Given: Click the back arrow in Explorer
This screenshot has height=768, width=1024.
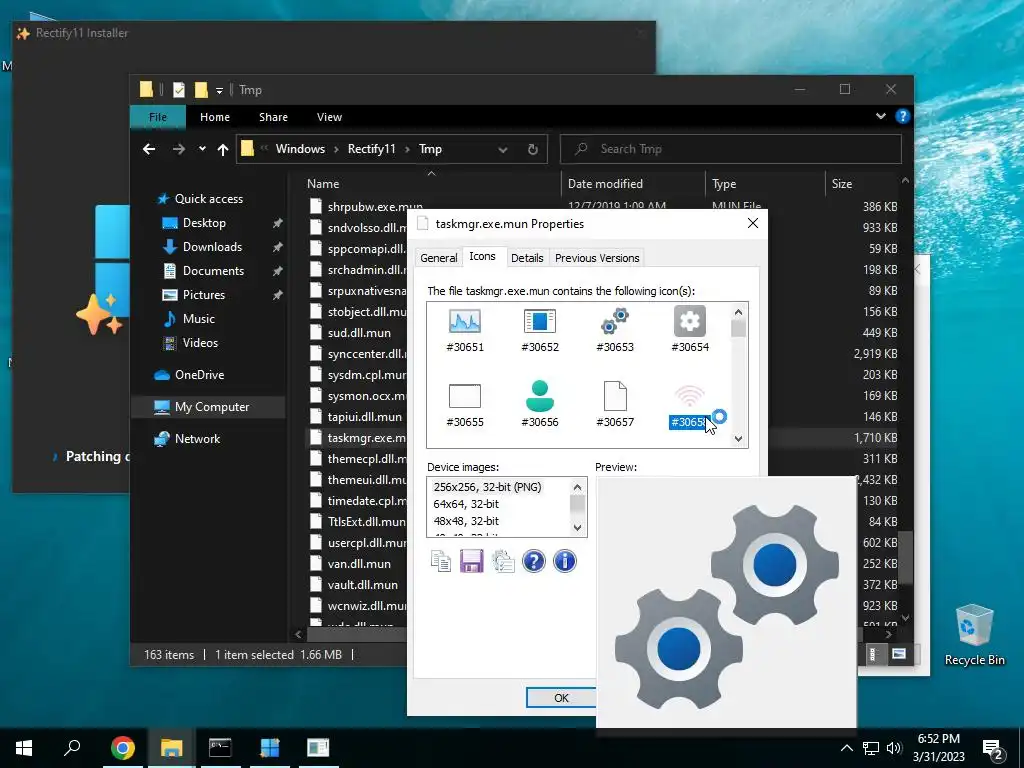Looking at the screenshot, I should (x=149, y=149).
